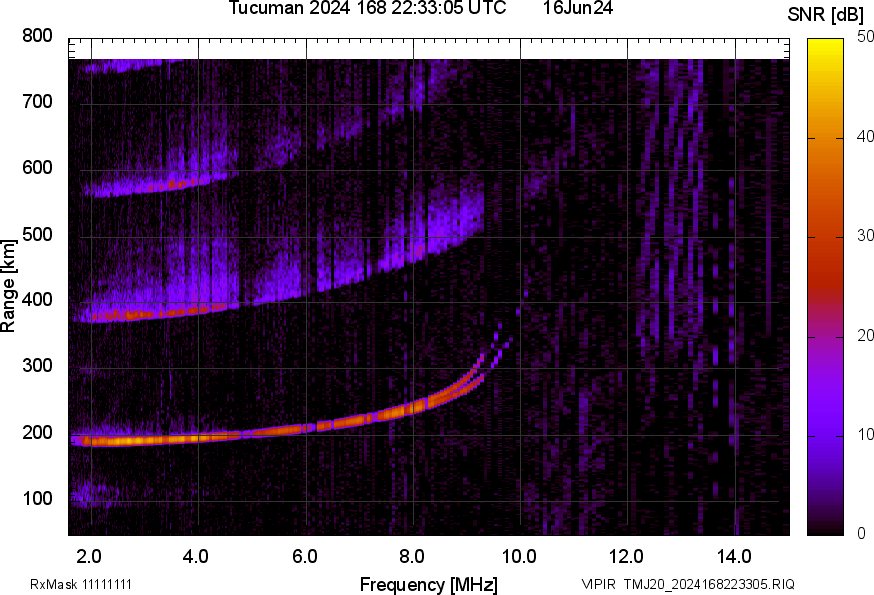874x595 pixels.
Task: Click the range tick label '400'
Action: (37, 300)
